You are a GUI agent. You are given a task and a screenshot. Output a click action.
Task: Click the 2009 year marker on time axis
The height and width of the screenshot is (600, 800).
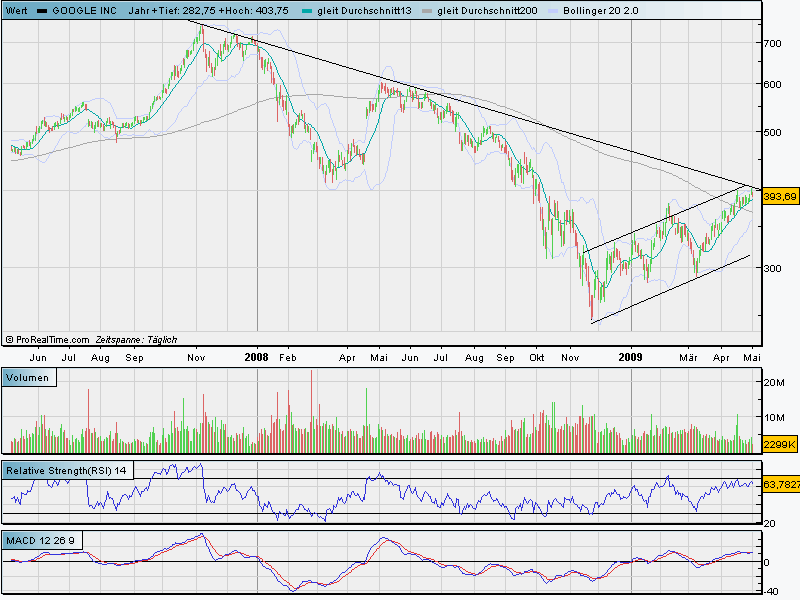(630, 357)
